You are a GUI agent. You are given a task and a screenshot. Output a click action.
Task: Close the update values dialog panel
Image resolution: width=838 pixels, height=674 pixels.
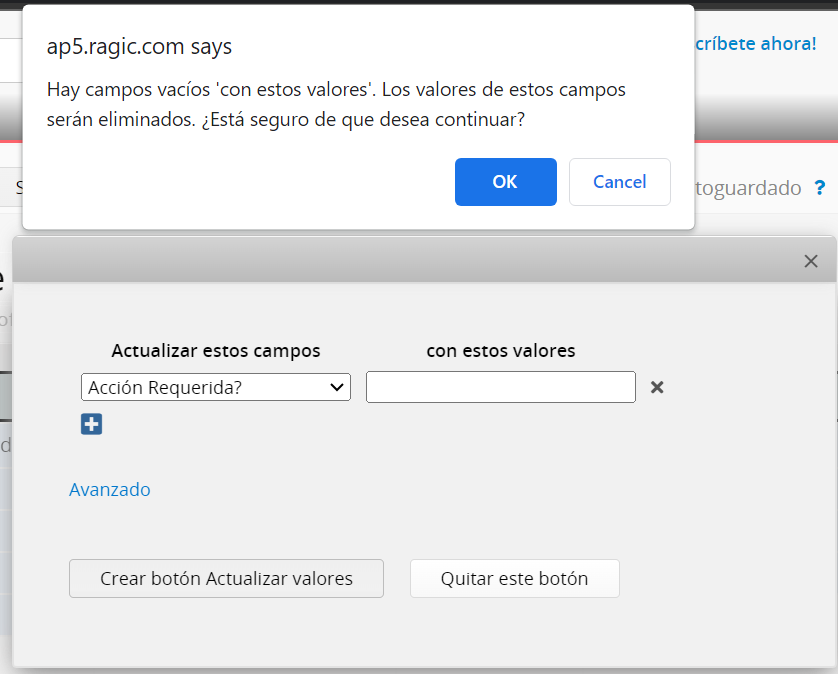[x=811, y=261]
